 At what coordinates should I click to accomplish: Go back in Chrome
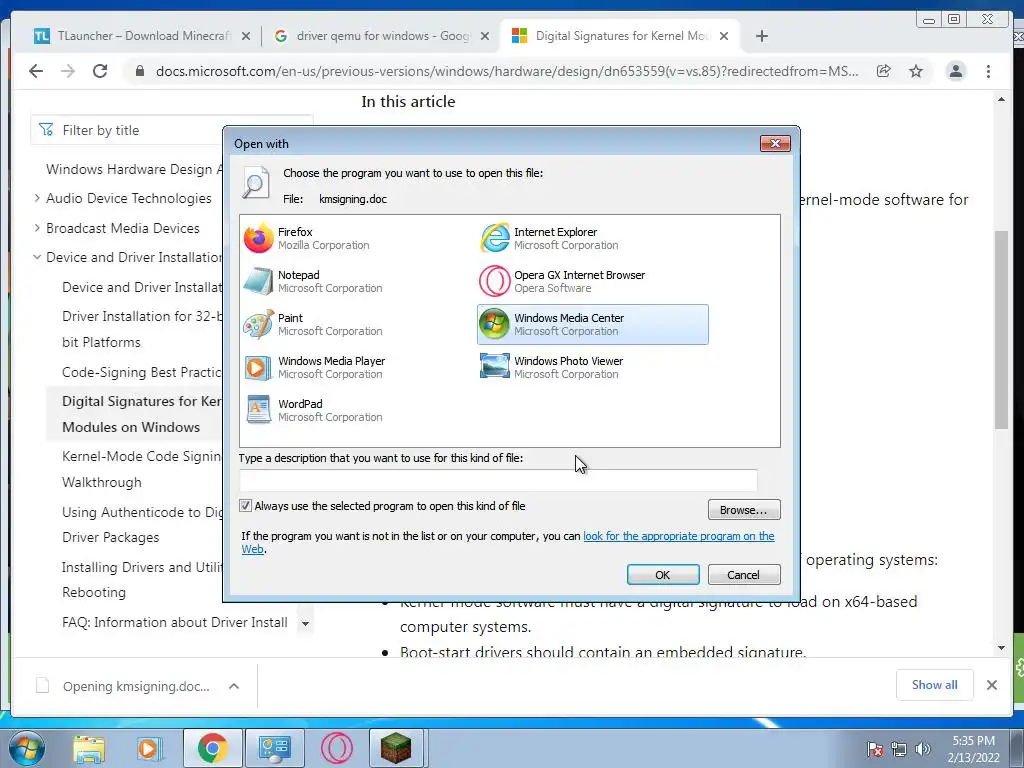[36, 71]
